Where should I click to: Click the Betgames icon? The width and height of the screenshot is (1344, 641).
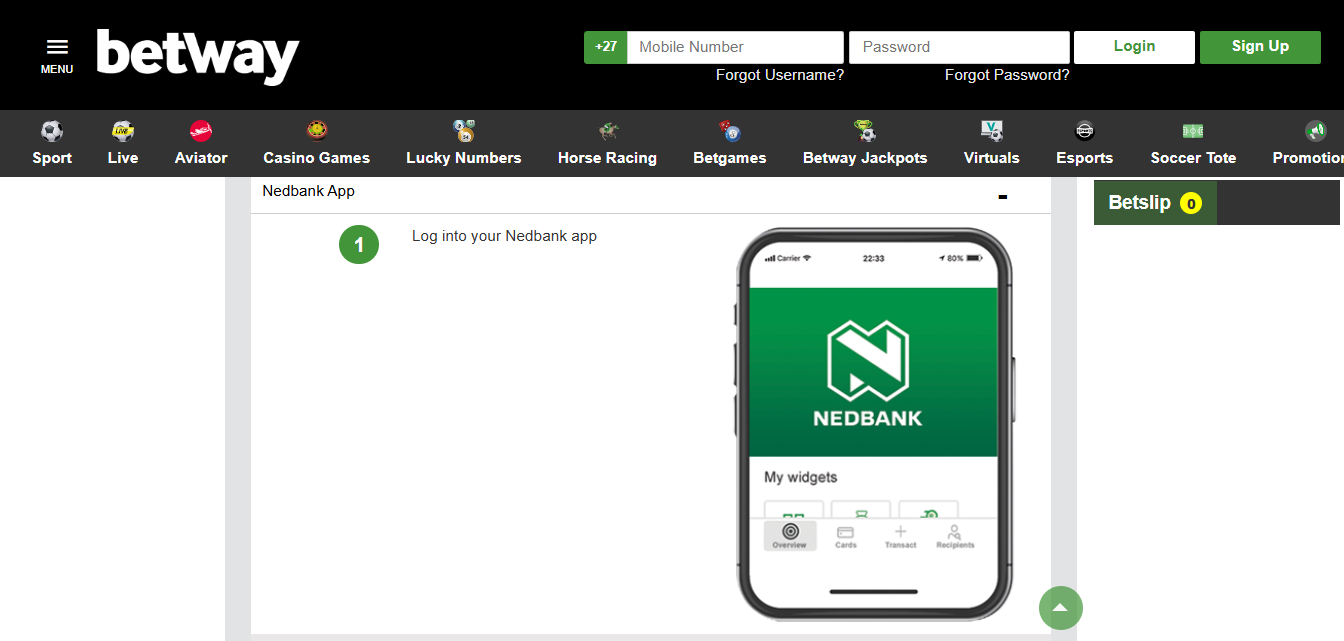729,130
